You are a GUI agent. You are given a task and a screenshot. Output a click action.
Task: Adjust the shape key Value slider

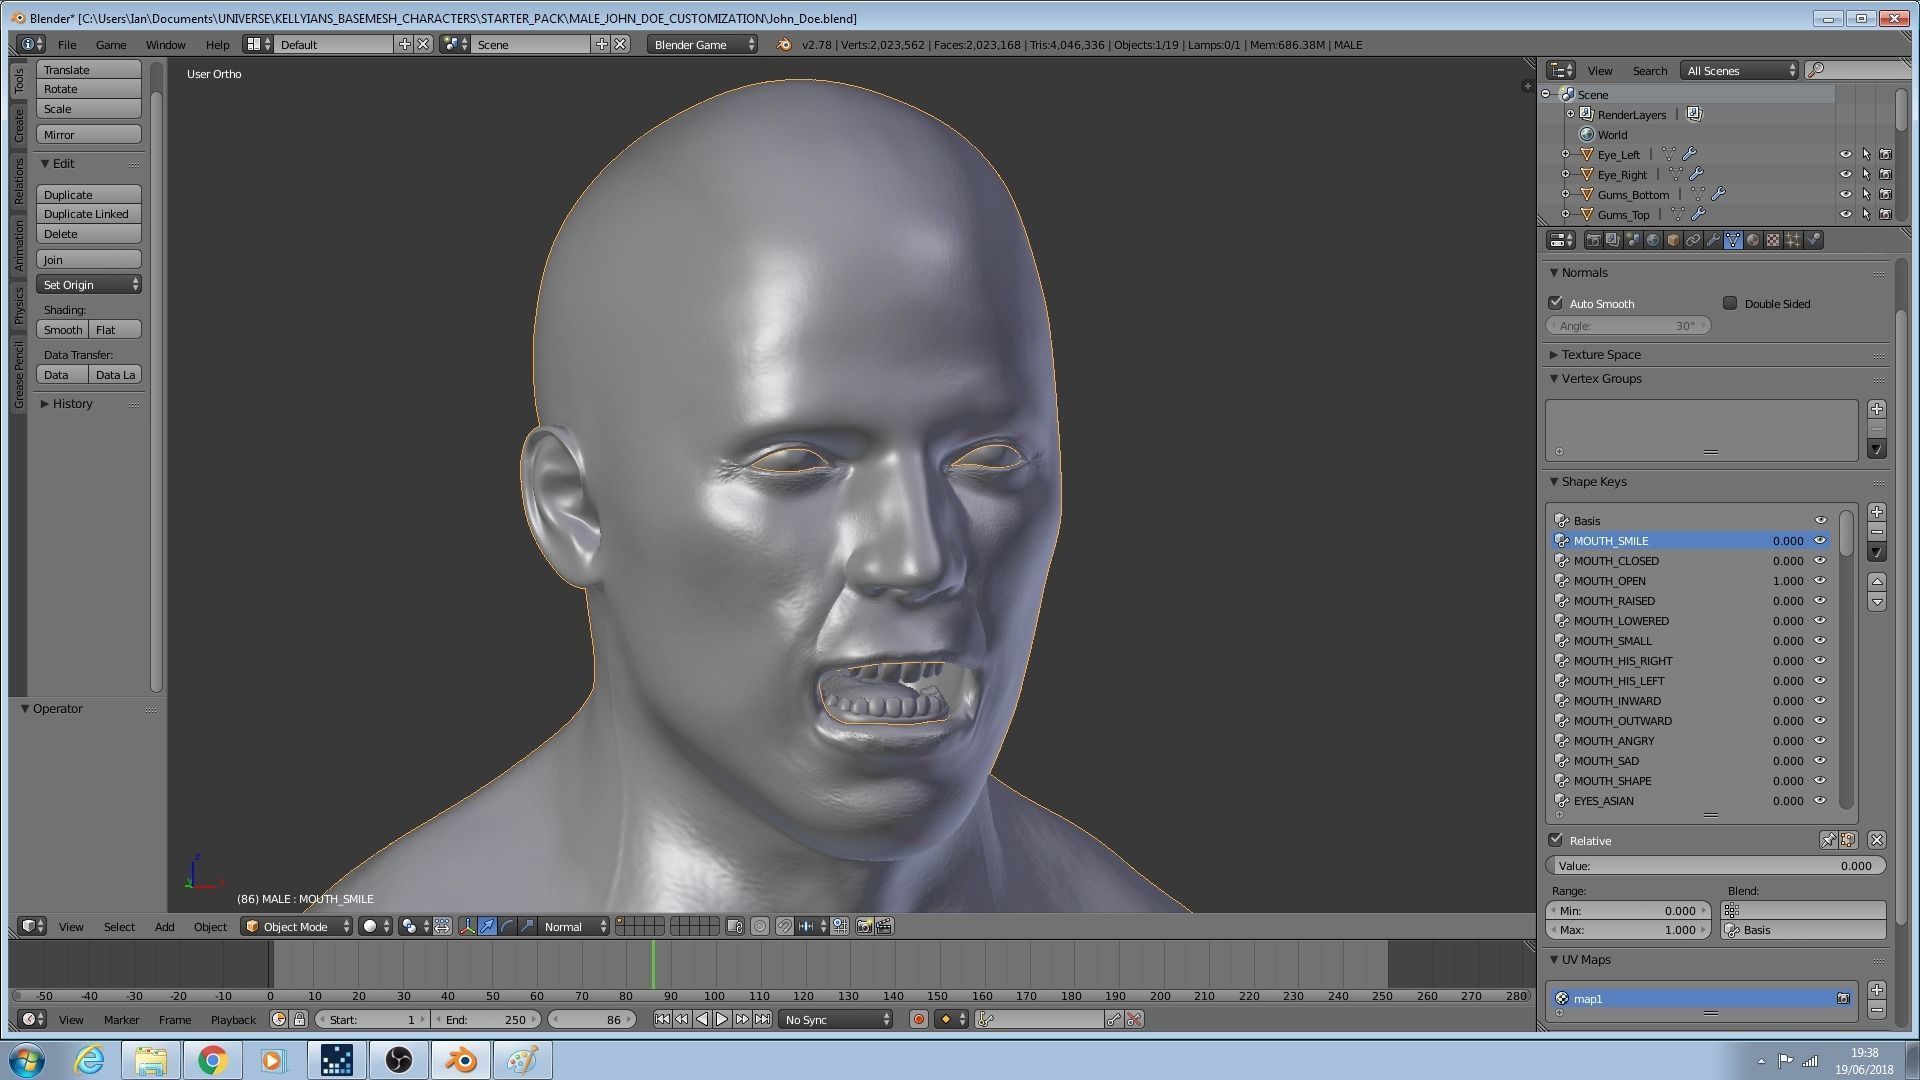click(1716, 866)
